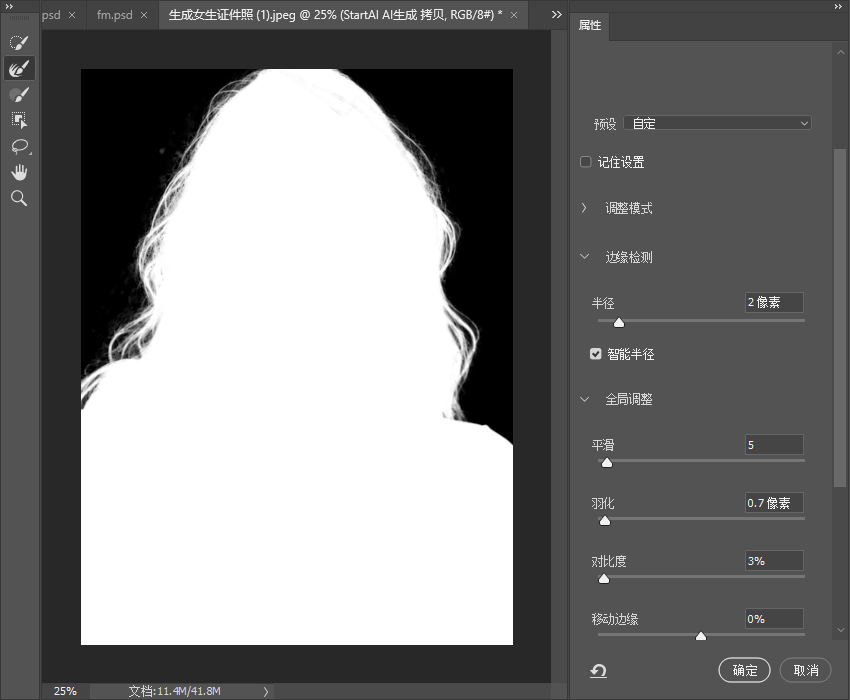This screenshot has width=850, height=700.
Task: Click the 平滑 value field
Action: coord(774,445)
